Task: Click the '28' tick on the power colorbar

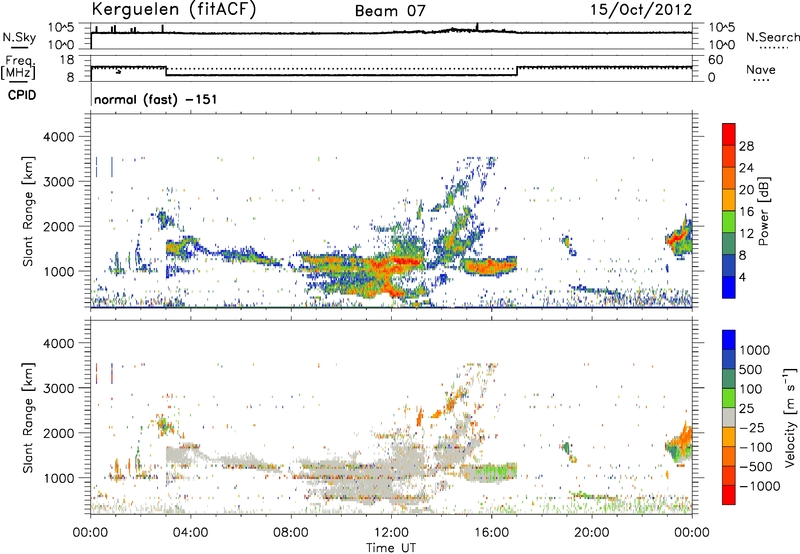Action: point(746,146)
